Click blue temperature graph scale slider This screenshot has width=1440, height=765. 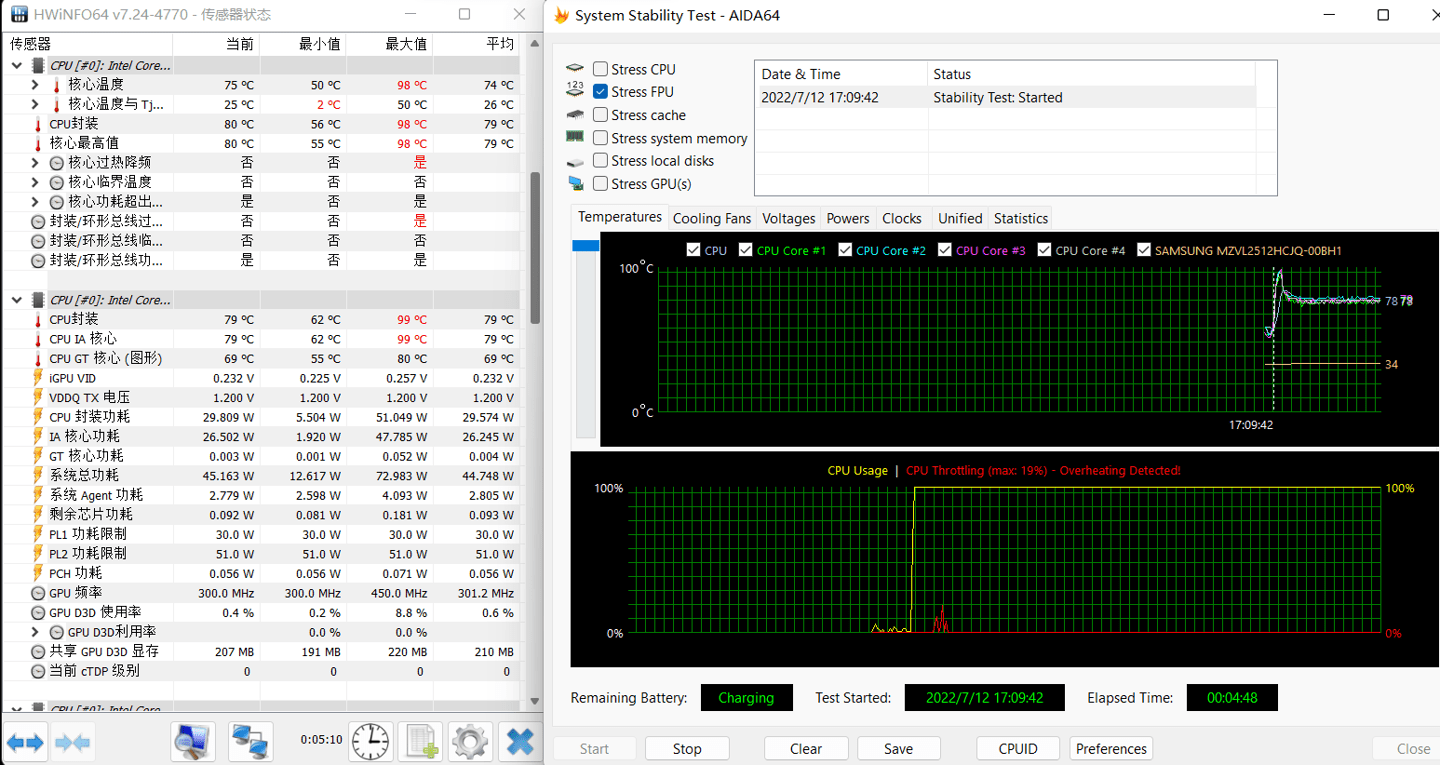[x=585, y=245]
